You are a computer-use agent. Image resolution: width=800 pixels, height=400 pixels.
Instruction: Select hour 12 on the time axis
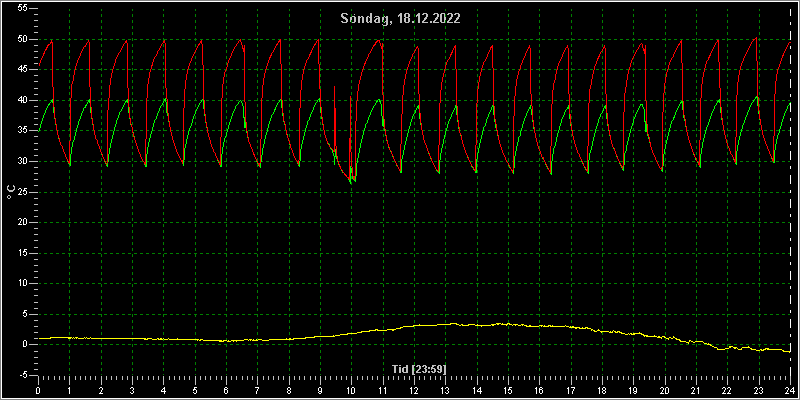tap(414, 391)
